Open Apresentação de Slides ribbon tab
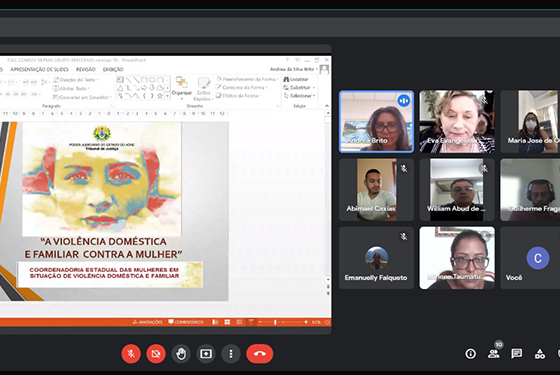This screenshot has width=560, height=375. coord(39,69)
